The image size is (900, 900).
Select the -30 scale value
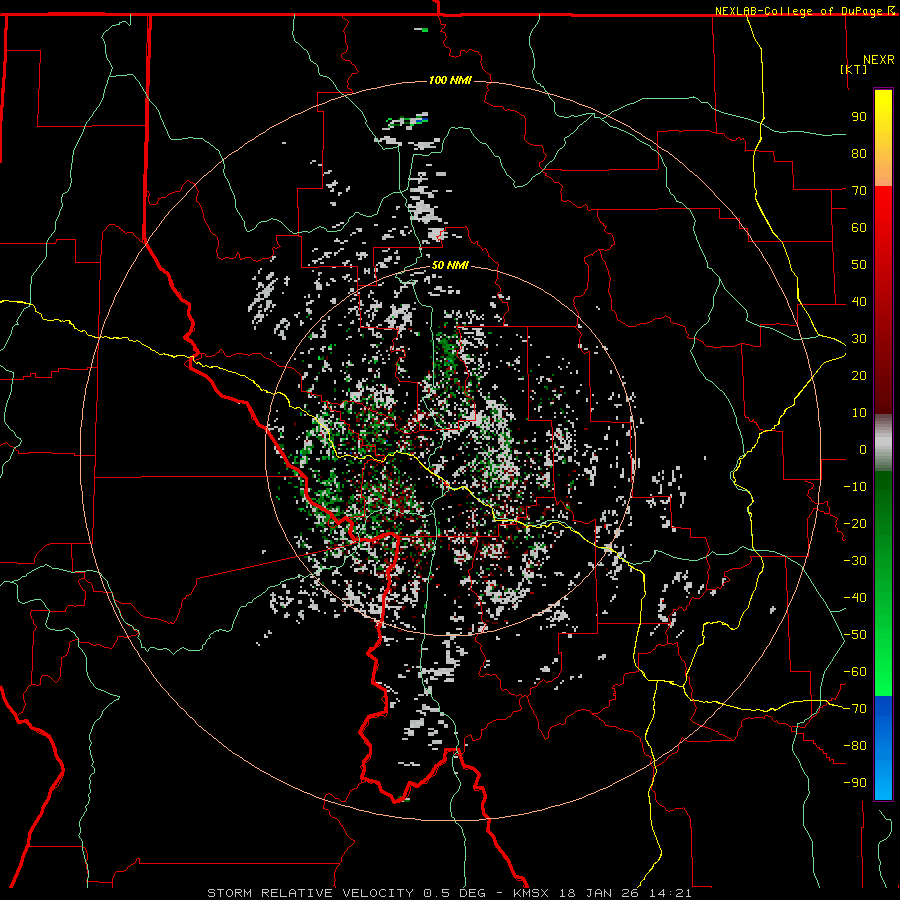[855, 561]
